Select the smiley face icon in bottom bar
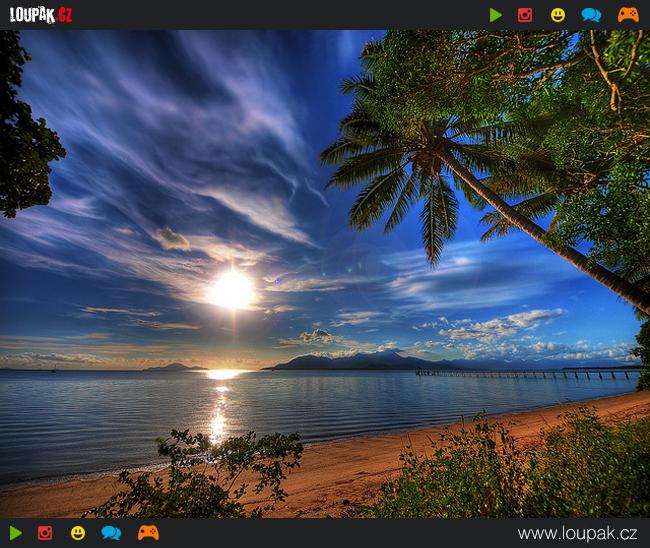Screen dimensions: 650x548 (x=78, y=533)
